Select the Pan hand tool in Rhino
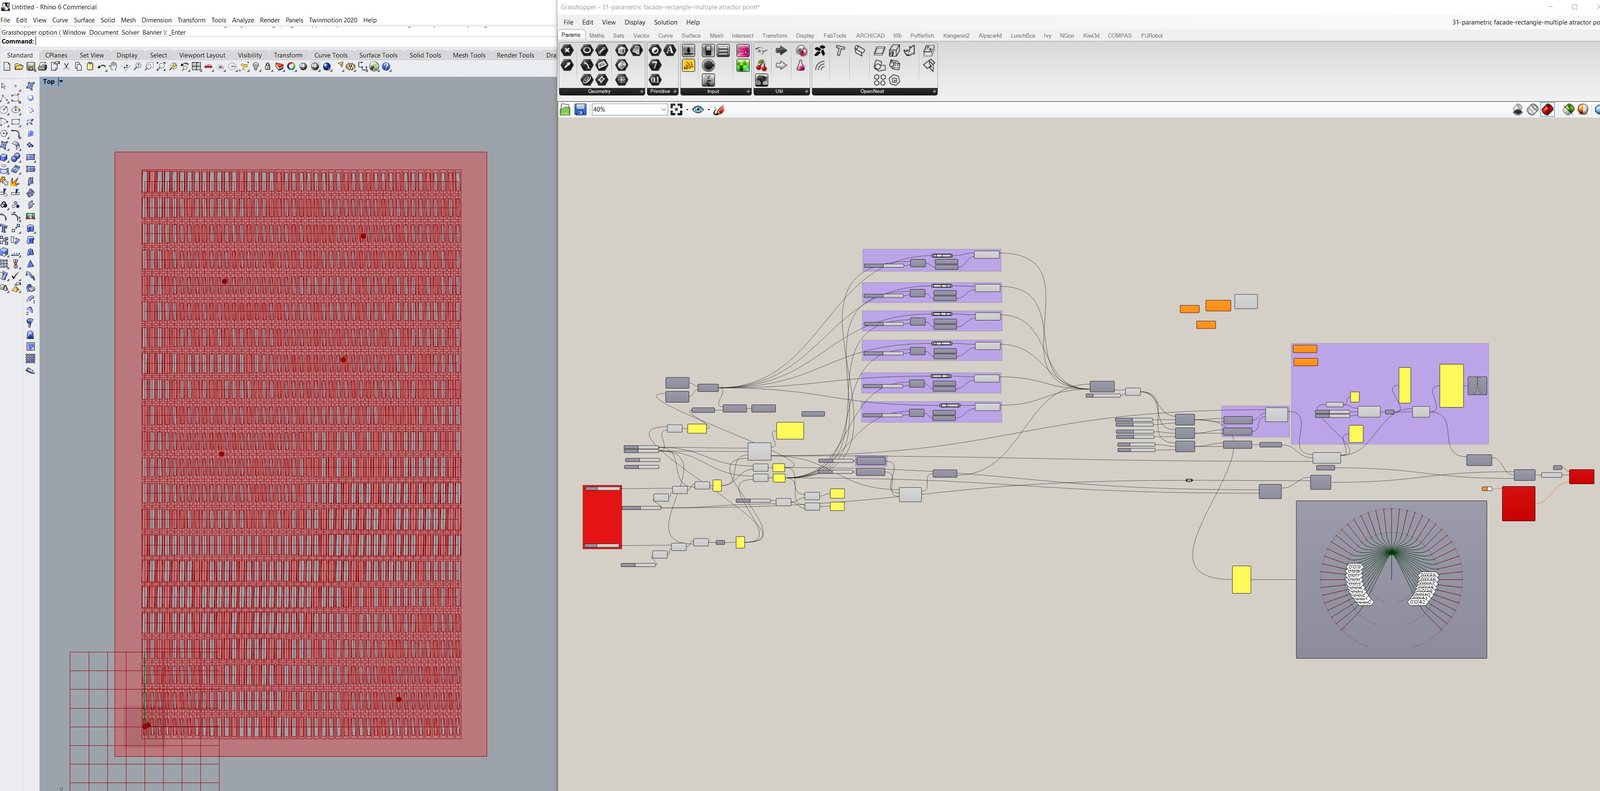 click(x=113, y=67)
